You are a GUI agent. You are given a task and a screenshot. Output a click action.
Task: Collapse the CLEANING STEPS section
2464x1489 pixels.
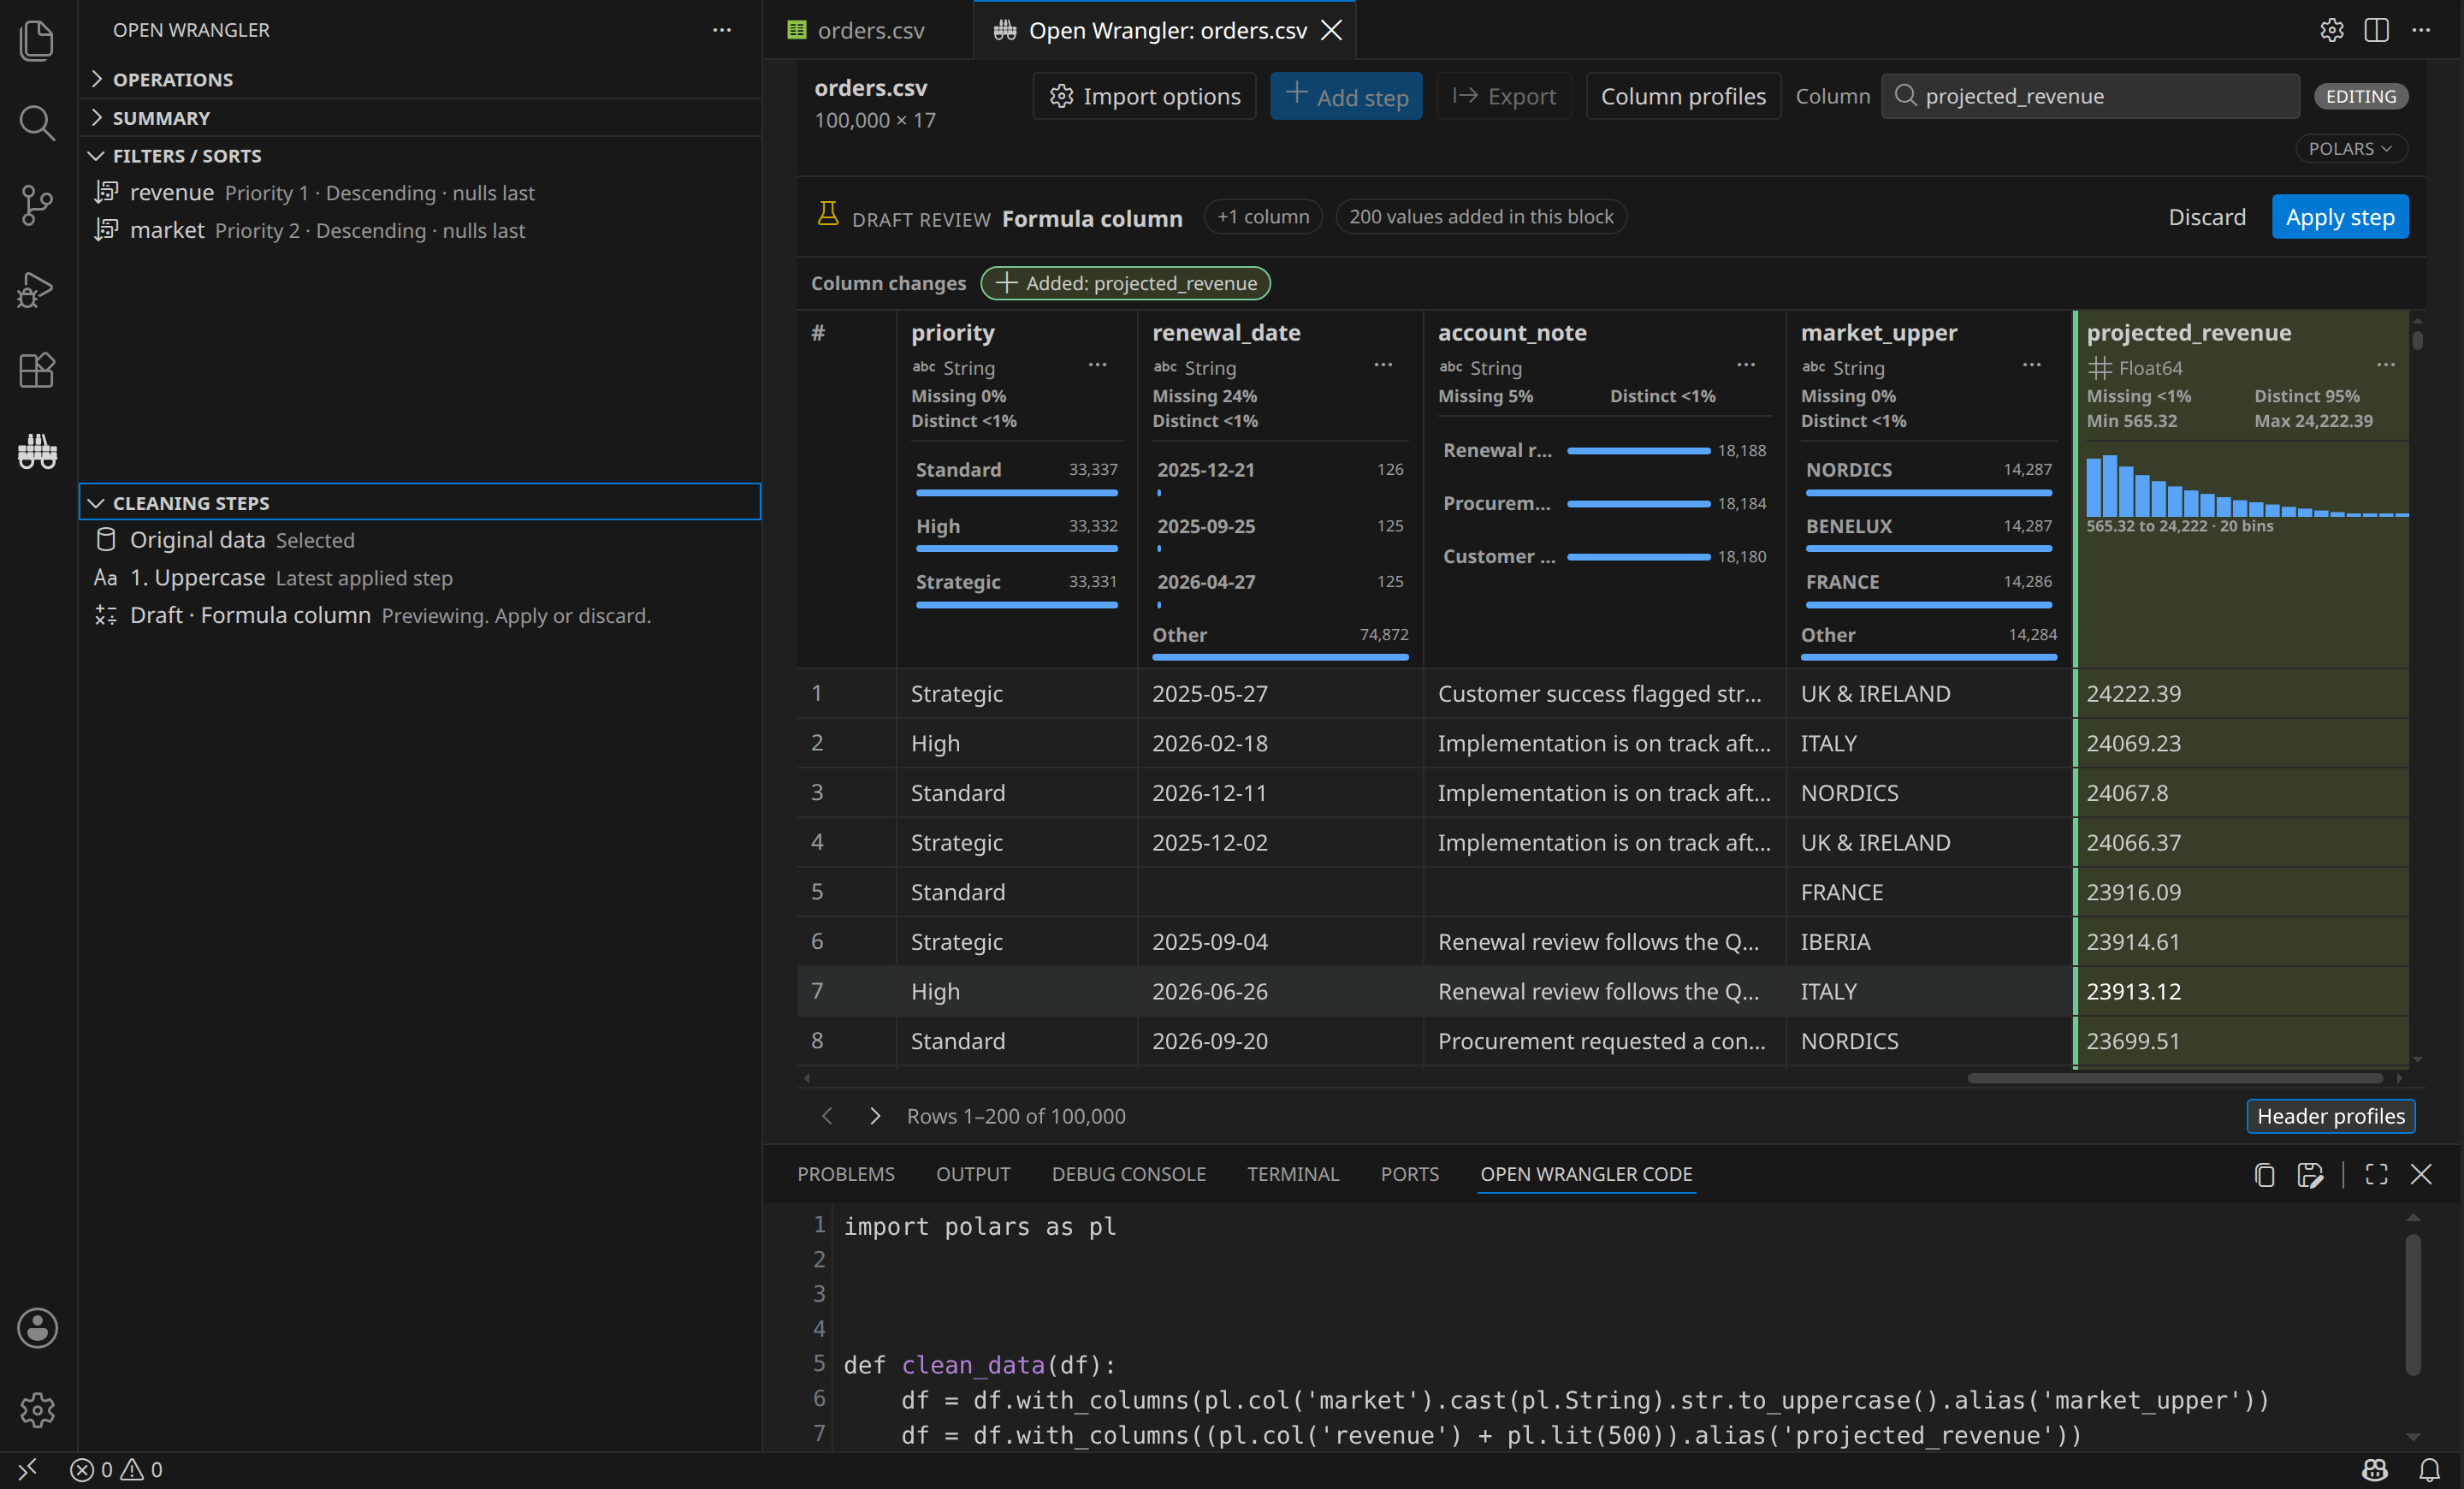(x=420, y=502)
